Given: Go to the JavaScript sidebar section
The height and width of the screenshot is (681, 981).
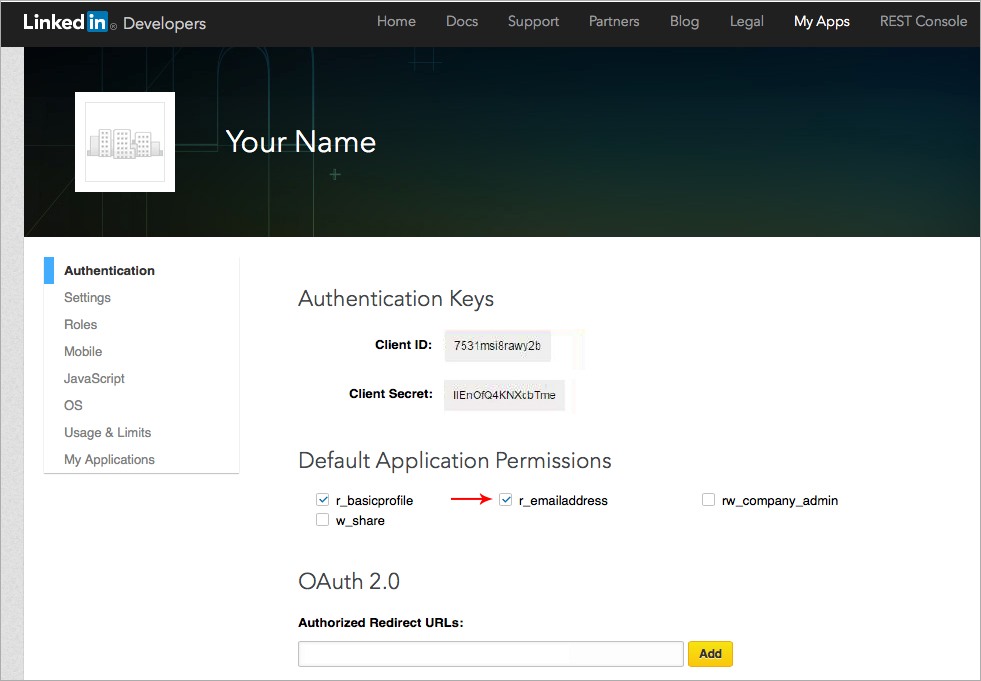Looking at the screenshot, I should coord(94,379).
